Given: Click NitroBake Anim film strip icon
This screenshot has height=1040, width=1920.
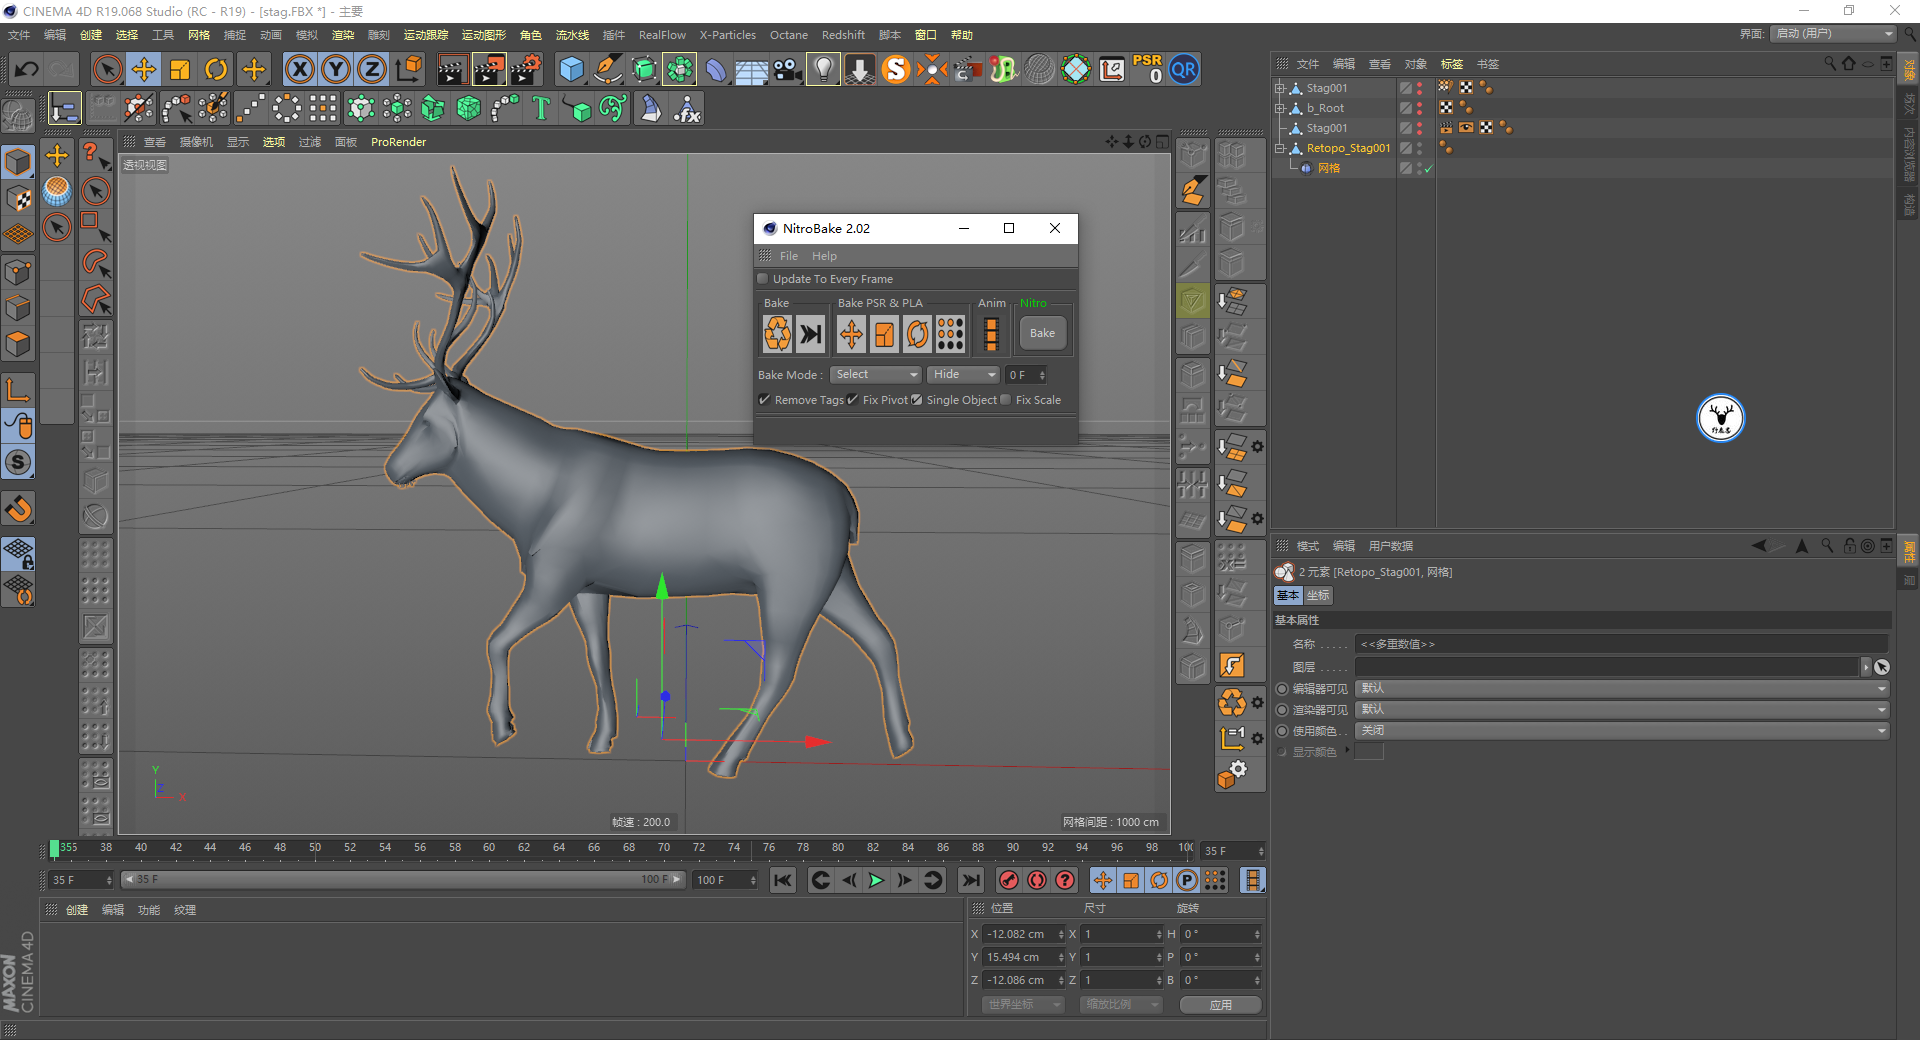Looking at the screenshot, I should (991, 333).
